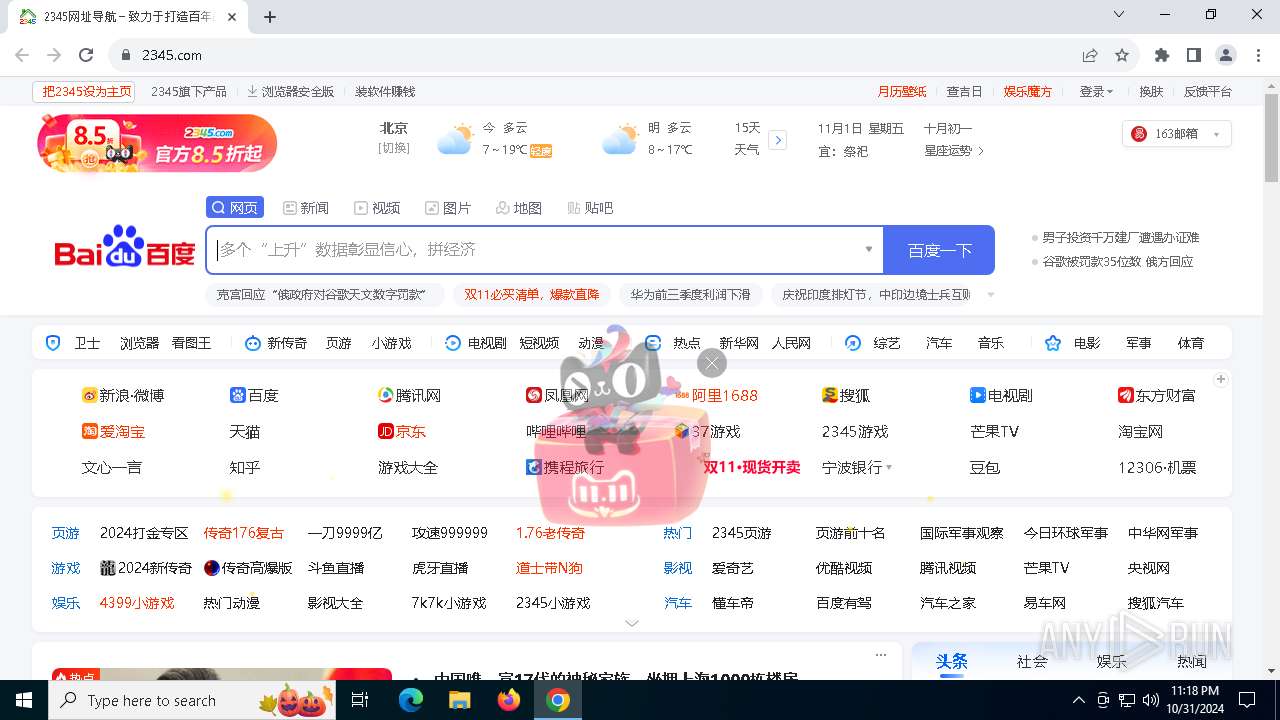This screenshot has height=720, width=1280.
Task: Select the 地图 search tab
Action: pyautogui.click(x=519, y=207)
